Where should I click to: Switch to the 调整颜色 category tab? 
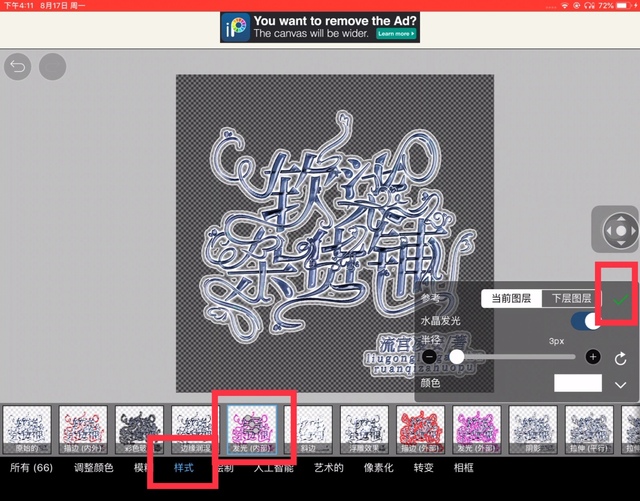(94, 467)
